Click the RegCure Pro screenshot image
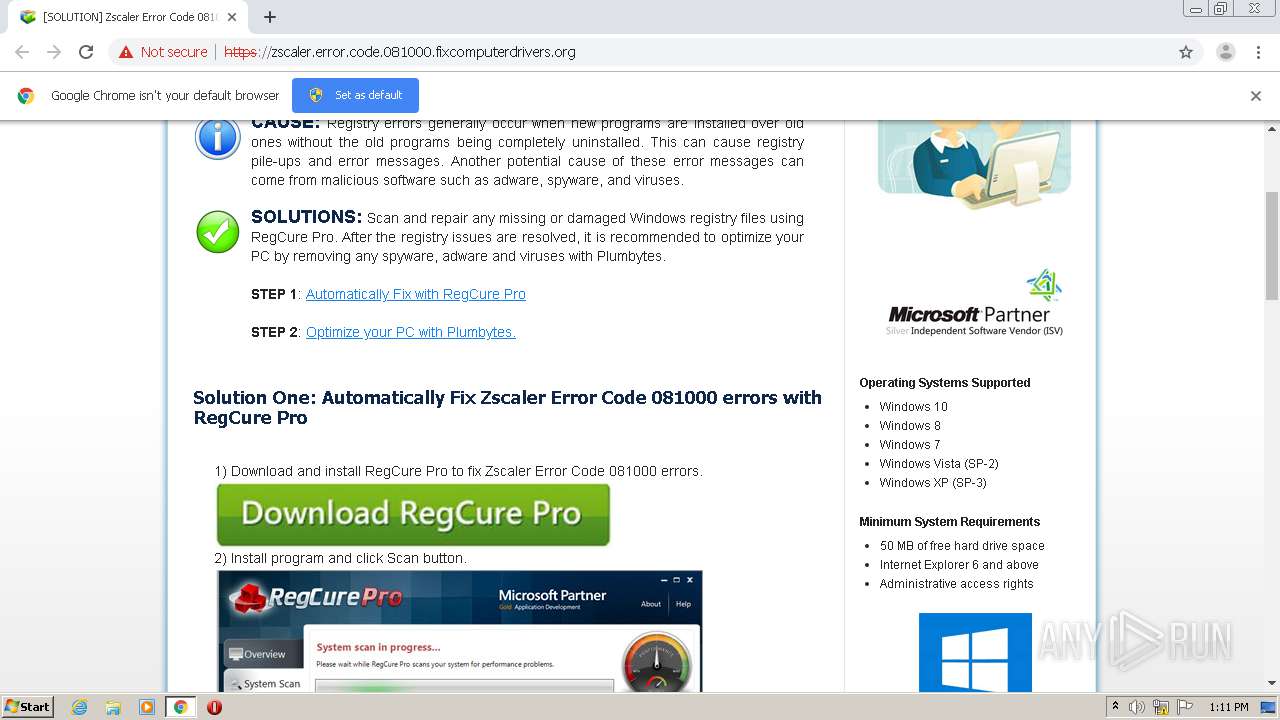Screen dimensions: 1280x720 tap(459, 630)
